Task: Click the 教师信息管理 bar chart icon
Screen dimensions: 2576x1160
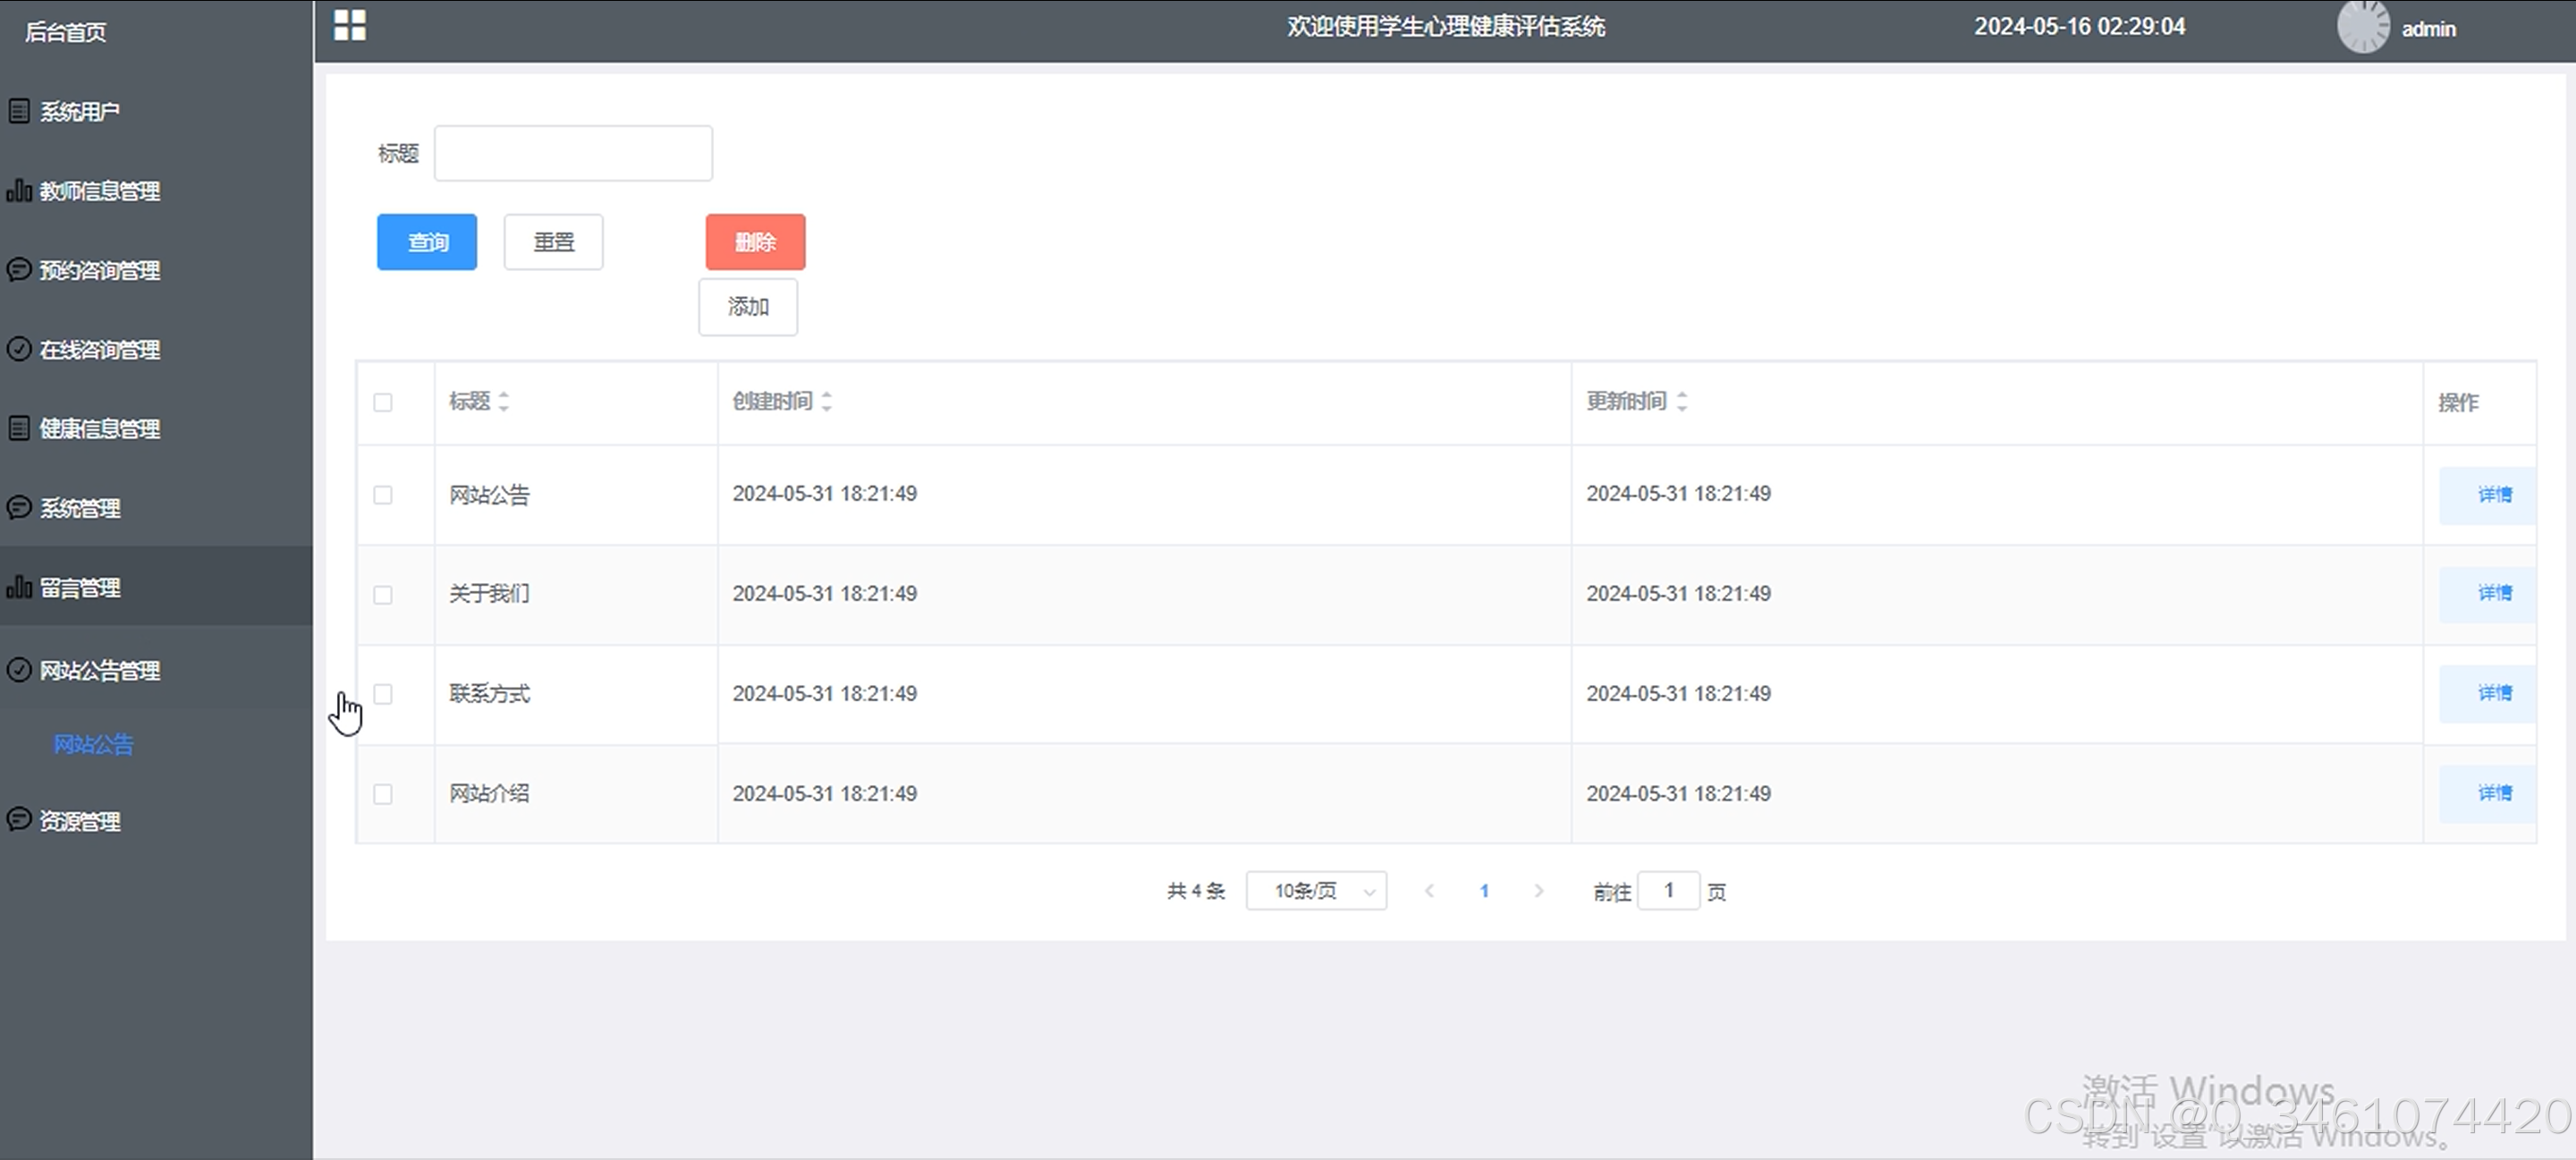Action: click(x=19, y=190)
